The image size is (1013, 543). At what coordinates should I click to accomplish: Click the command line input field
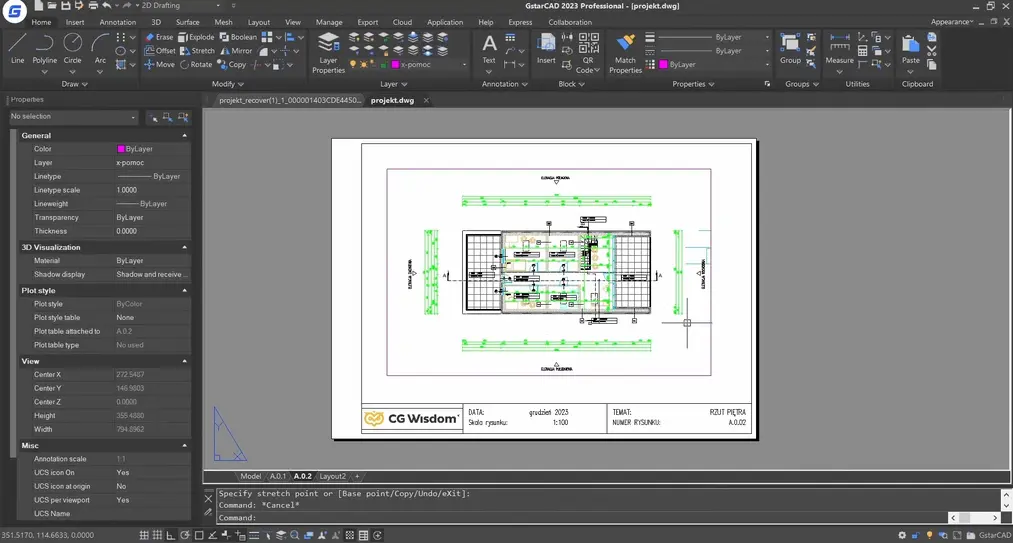[x=581, y=518]
